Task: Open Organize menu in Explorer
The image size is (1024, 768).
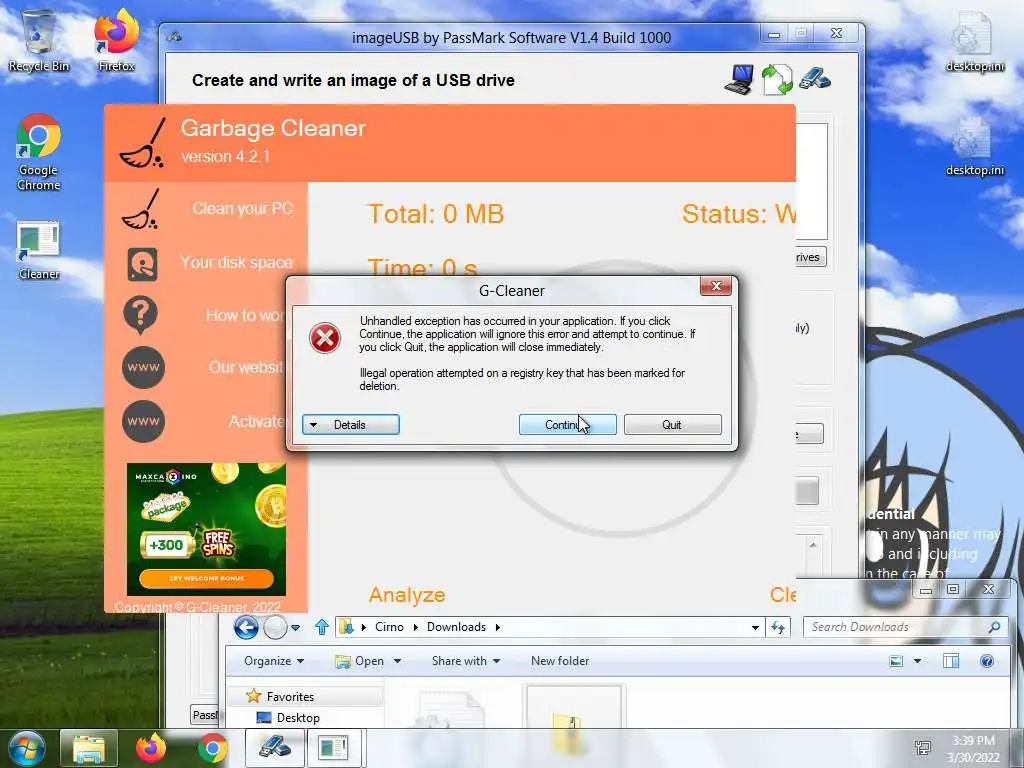Action: pos(274,661)
